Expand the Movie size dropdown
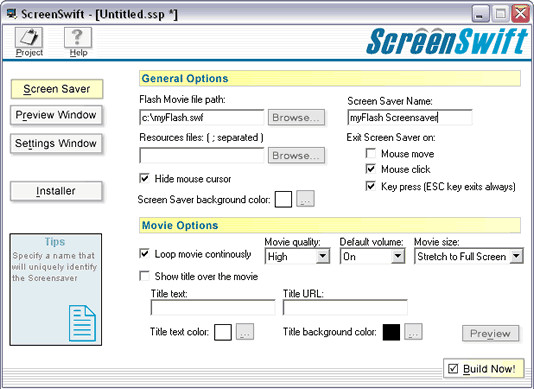534x389 pixels. (x=516, y=256)
